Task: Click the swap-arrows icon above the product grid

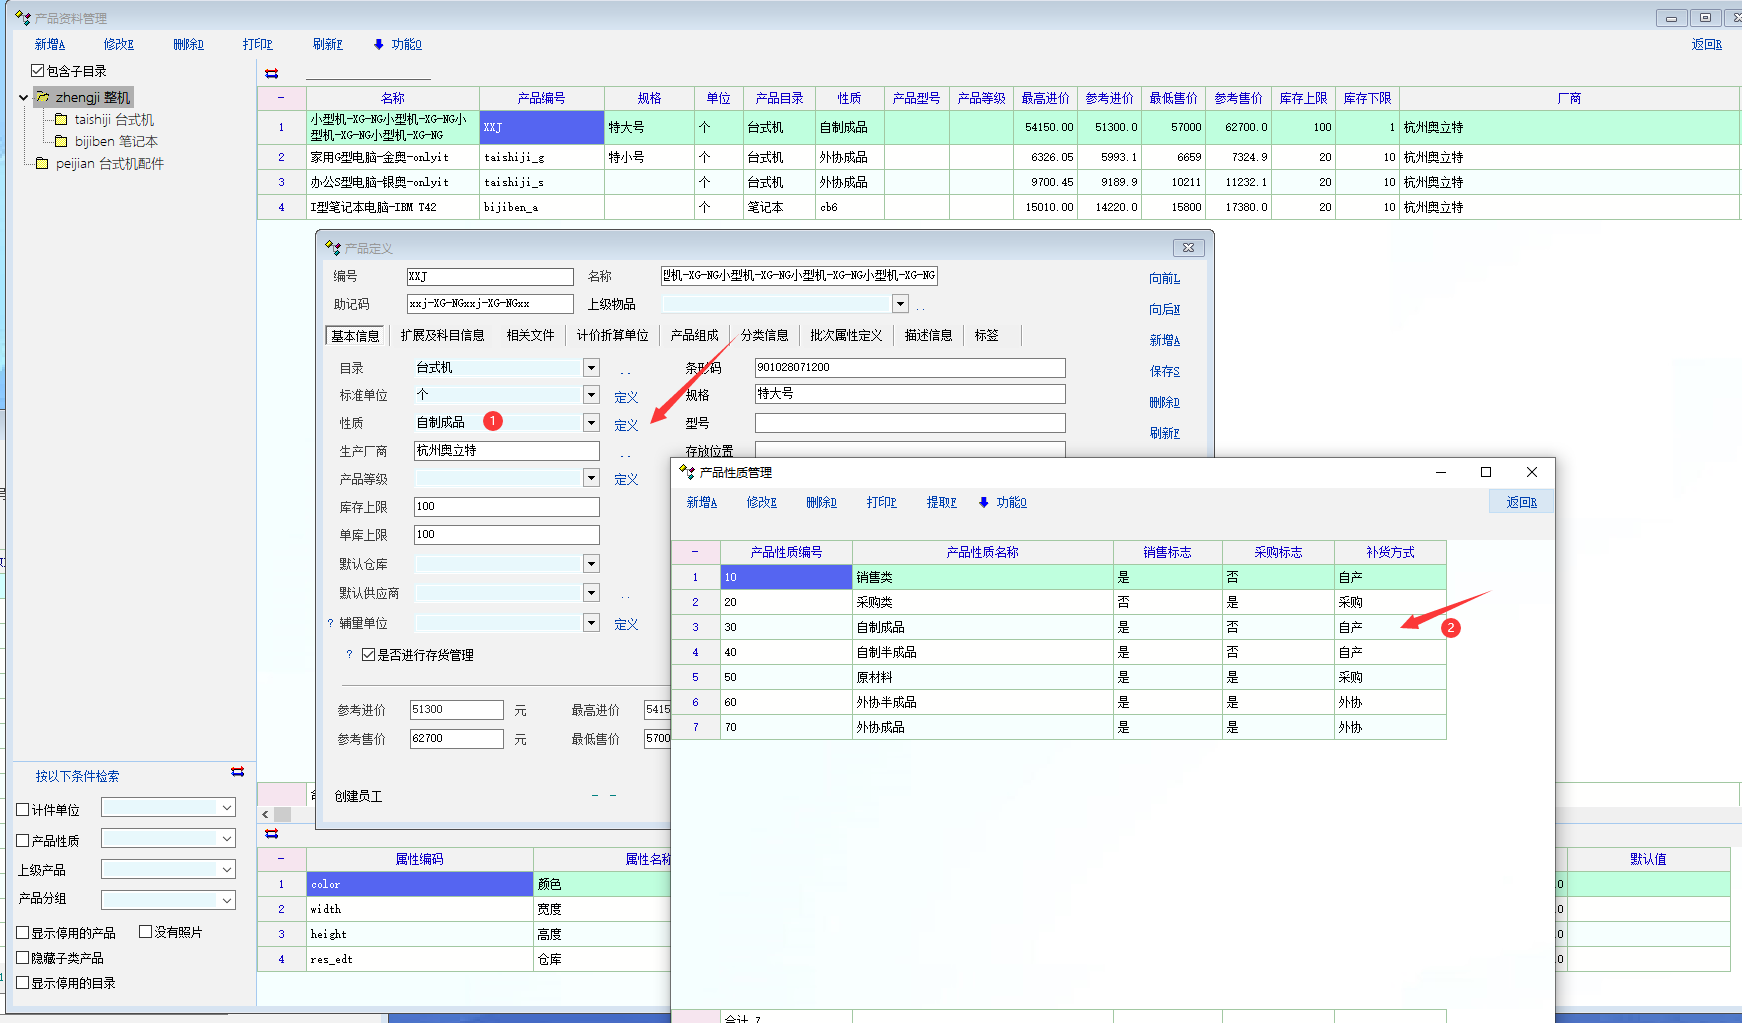Action: point(271,74)
